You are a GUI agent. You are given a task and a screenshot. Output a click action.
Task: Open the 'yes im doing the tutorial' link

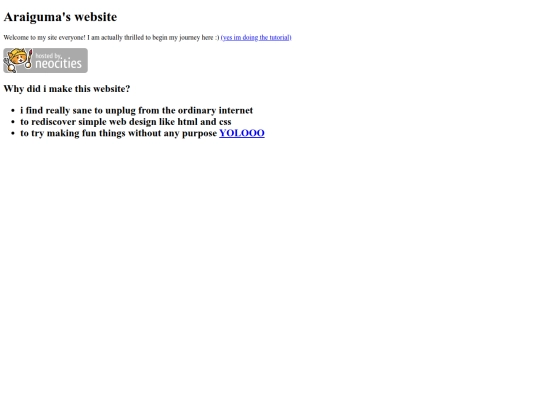point(256,38)
